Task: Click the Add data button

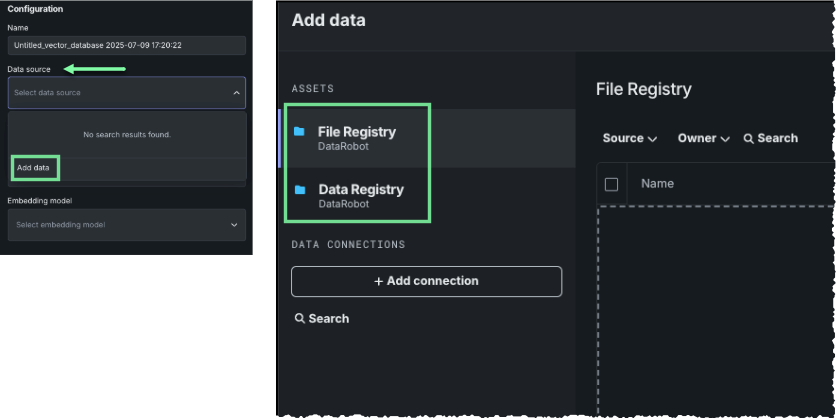Action: [34, 167]
